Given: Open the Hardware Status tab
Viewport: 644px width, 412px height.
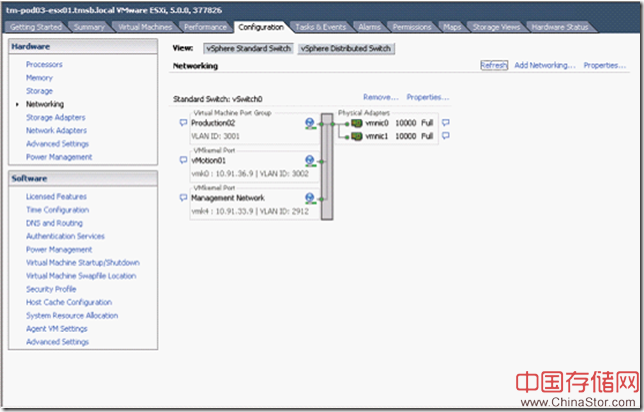Looking at the screenshot, I should click(560, 27).
